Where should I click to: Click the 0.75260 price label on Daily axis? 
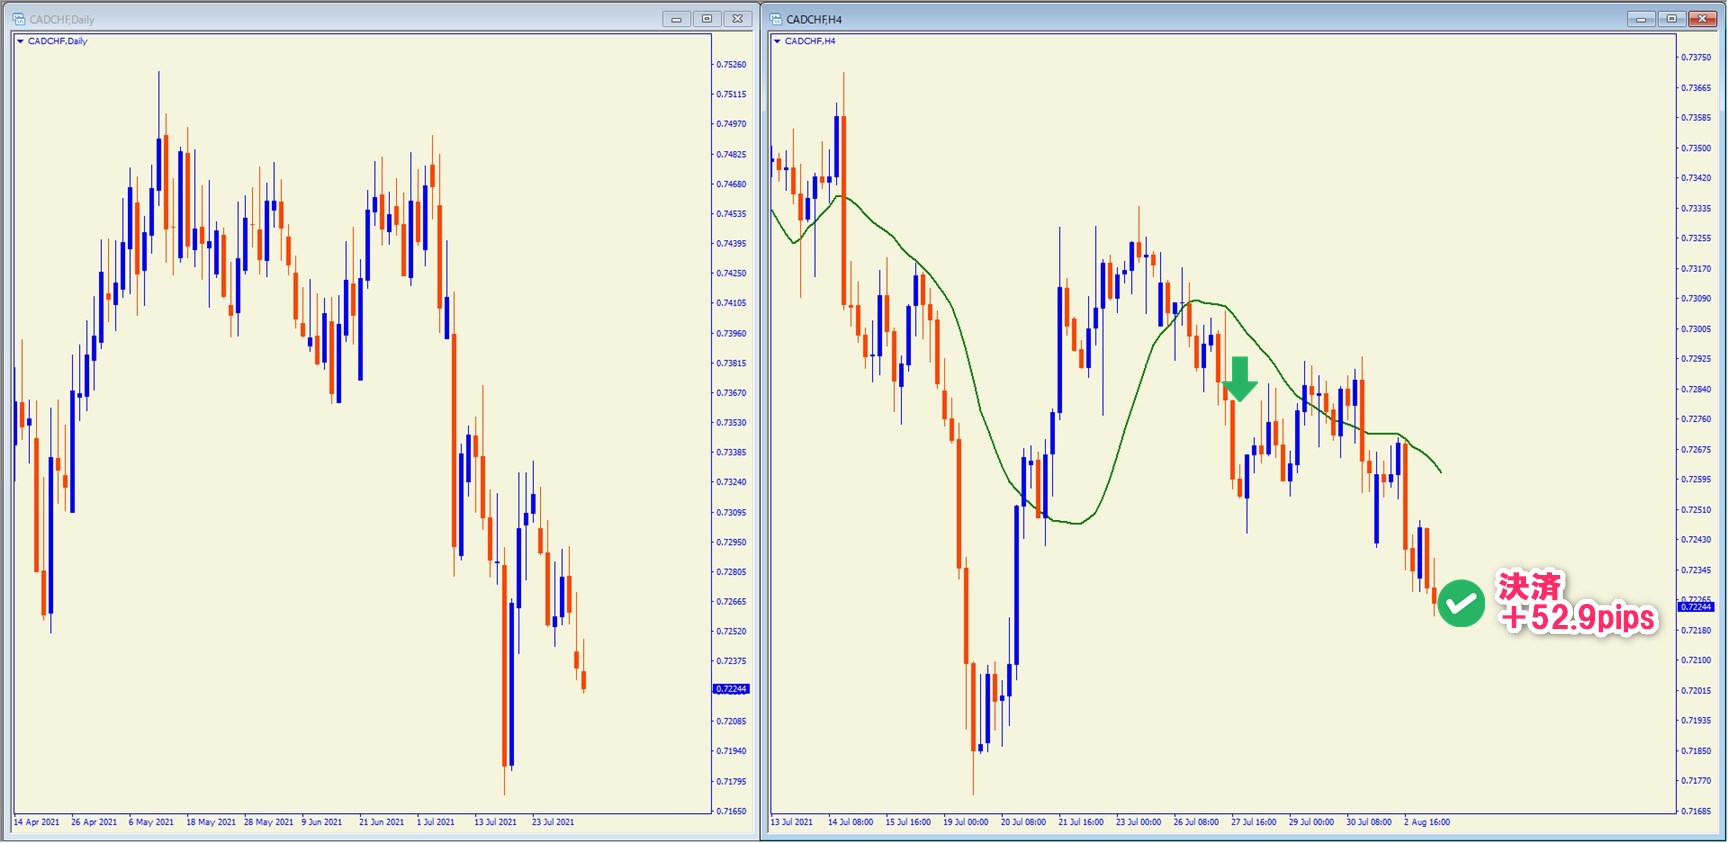[732, 65]
